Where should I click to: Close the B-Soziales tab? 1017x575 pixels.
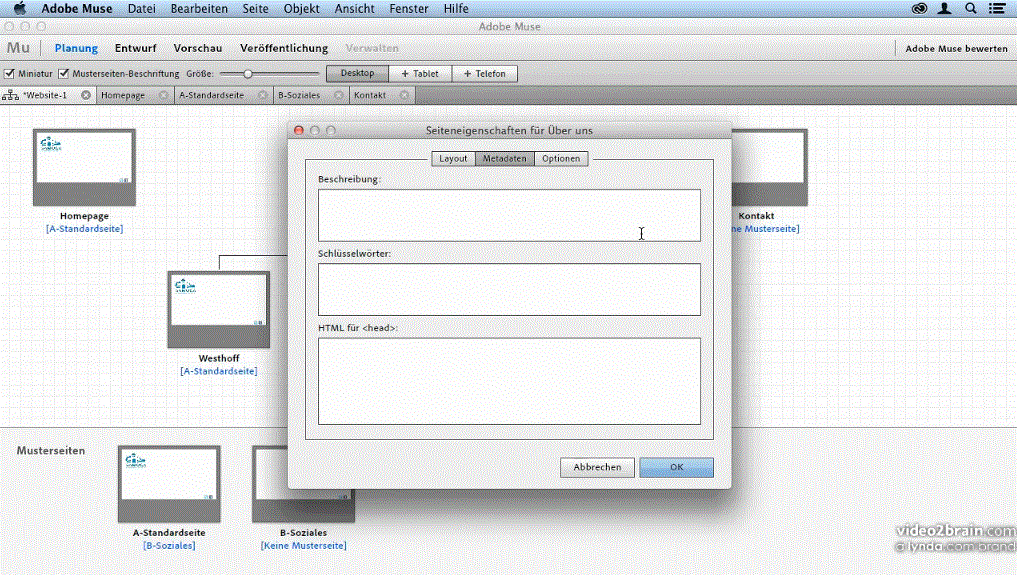click(x=339, y=95)
